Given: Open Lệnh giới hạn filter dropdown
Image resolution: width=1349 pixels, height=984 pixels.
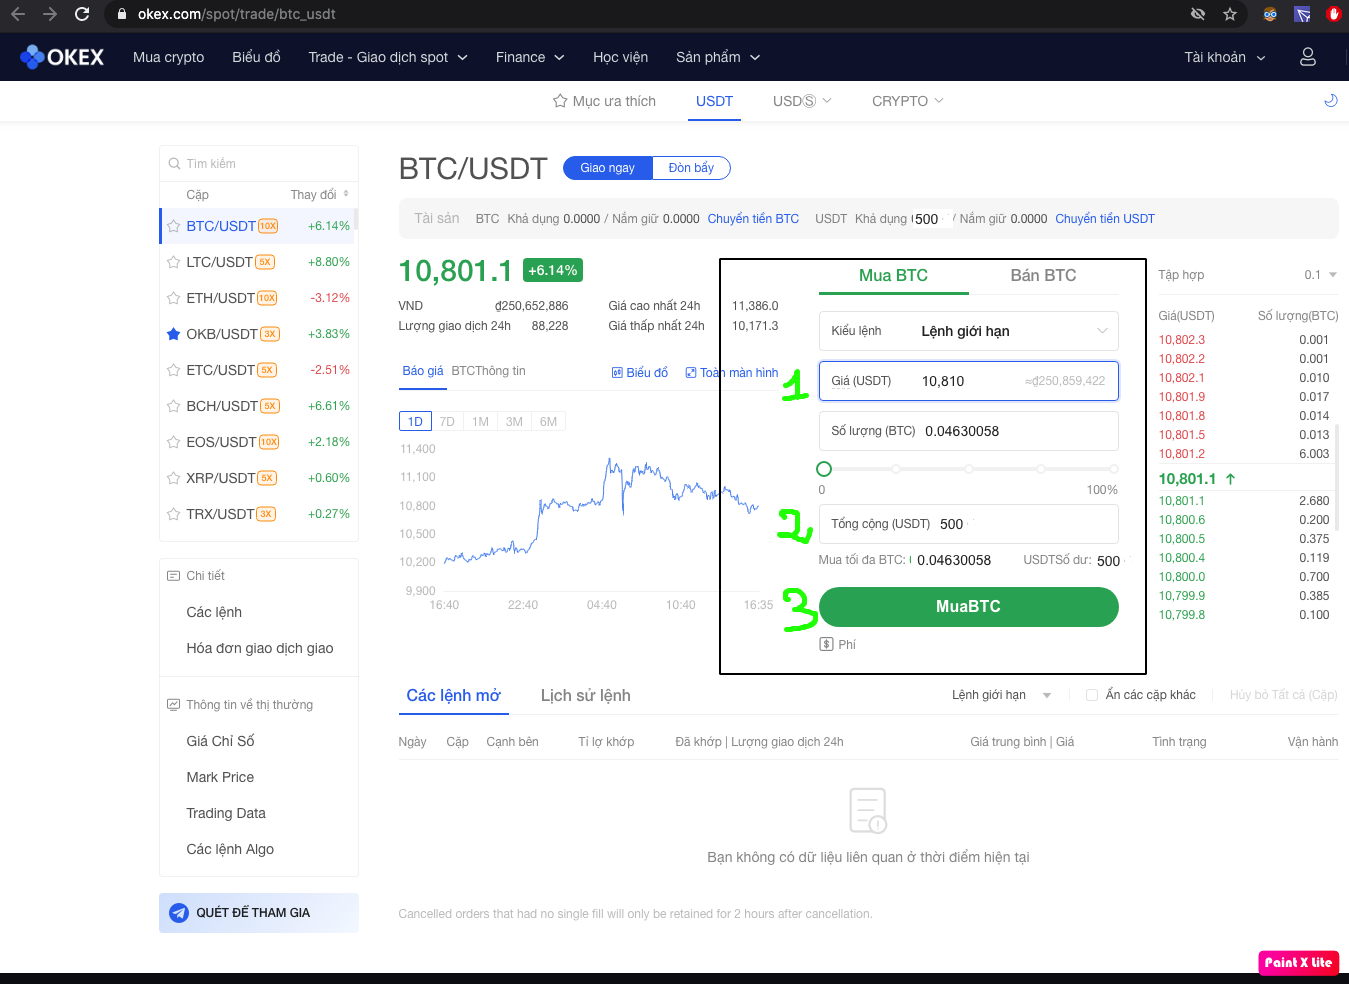Looking at the screenshot, I should (x=1001, y=695).
